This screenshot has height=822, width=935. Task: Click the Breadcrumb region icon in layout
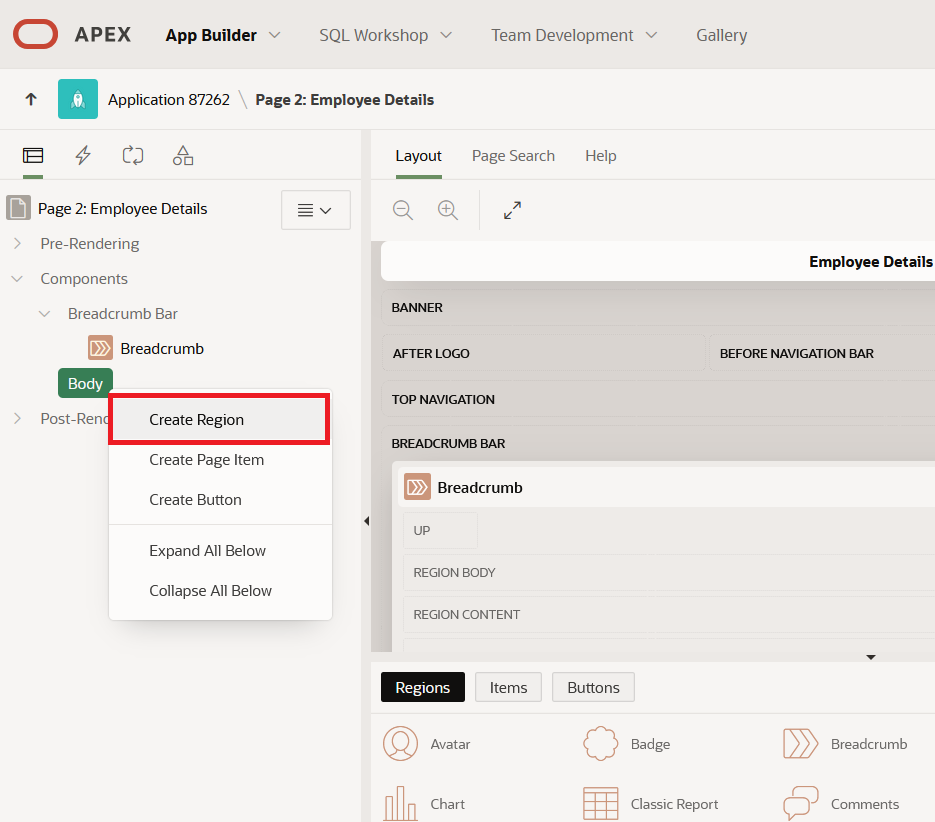417,487
